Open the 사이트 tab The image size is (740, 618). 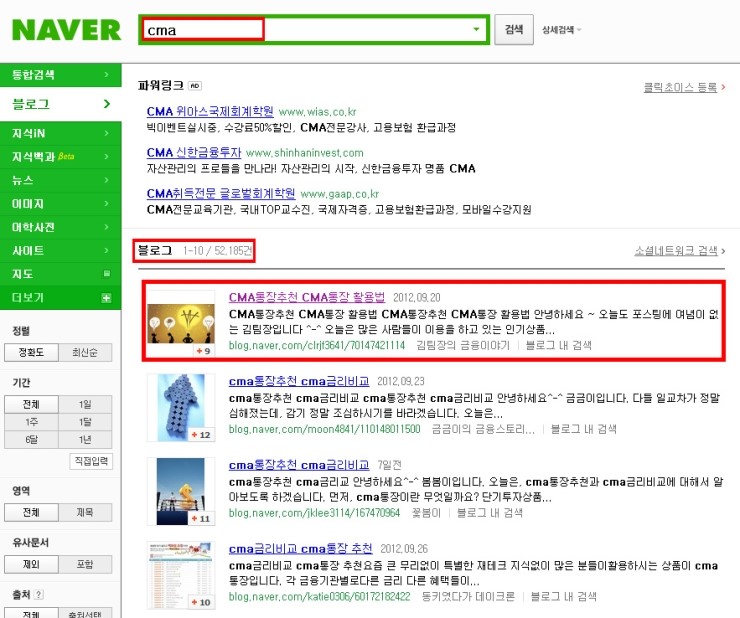60,250
